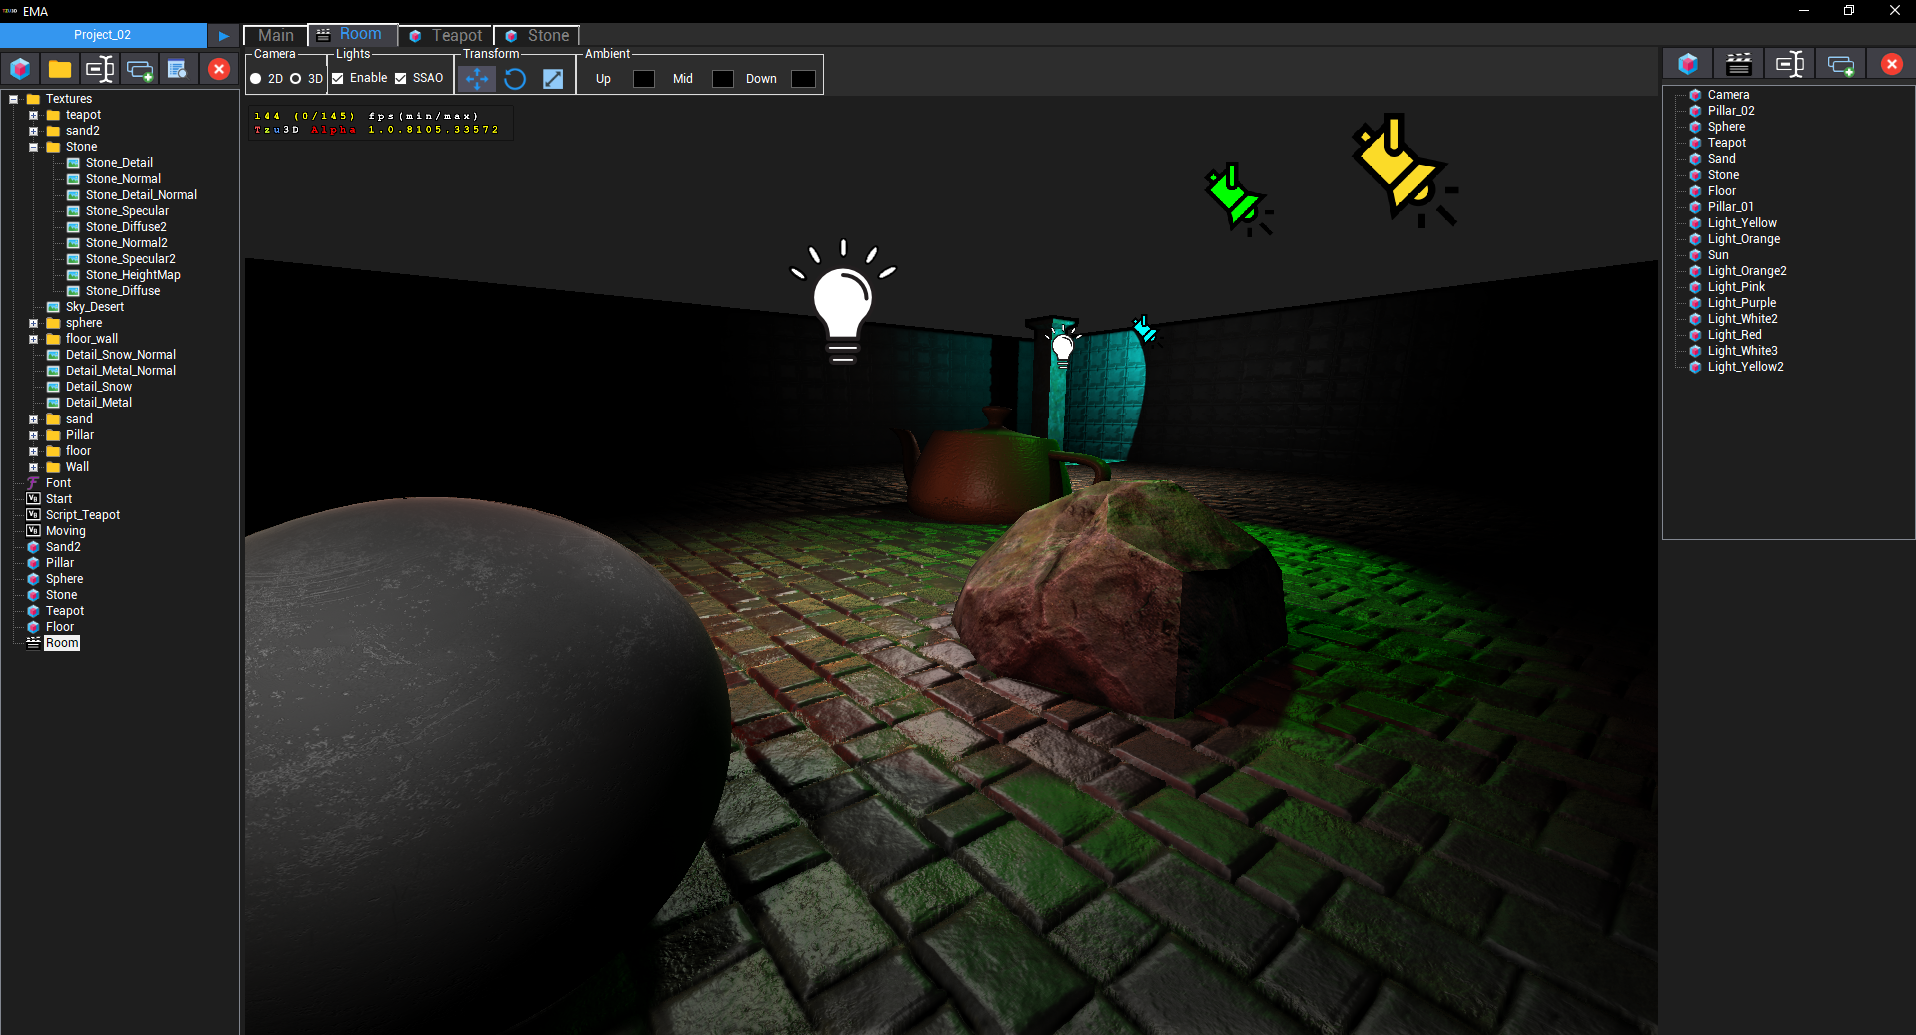This screenshot has height=1035, width=1916.
Task: Click the add-item icon in right panel toolbar
Action: click(1840, 65)
